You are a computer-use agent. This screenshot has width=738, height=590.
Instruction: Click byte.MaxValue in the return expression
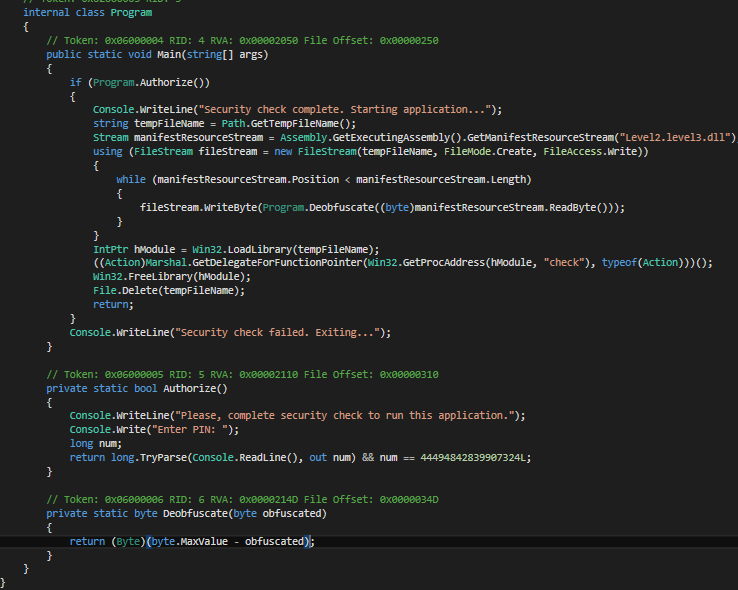[x=189, y=542]
